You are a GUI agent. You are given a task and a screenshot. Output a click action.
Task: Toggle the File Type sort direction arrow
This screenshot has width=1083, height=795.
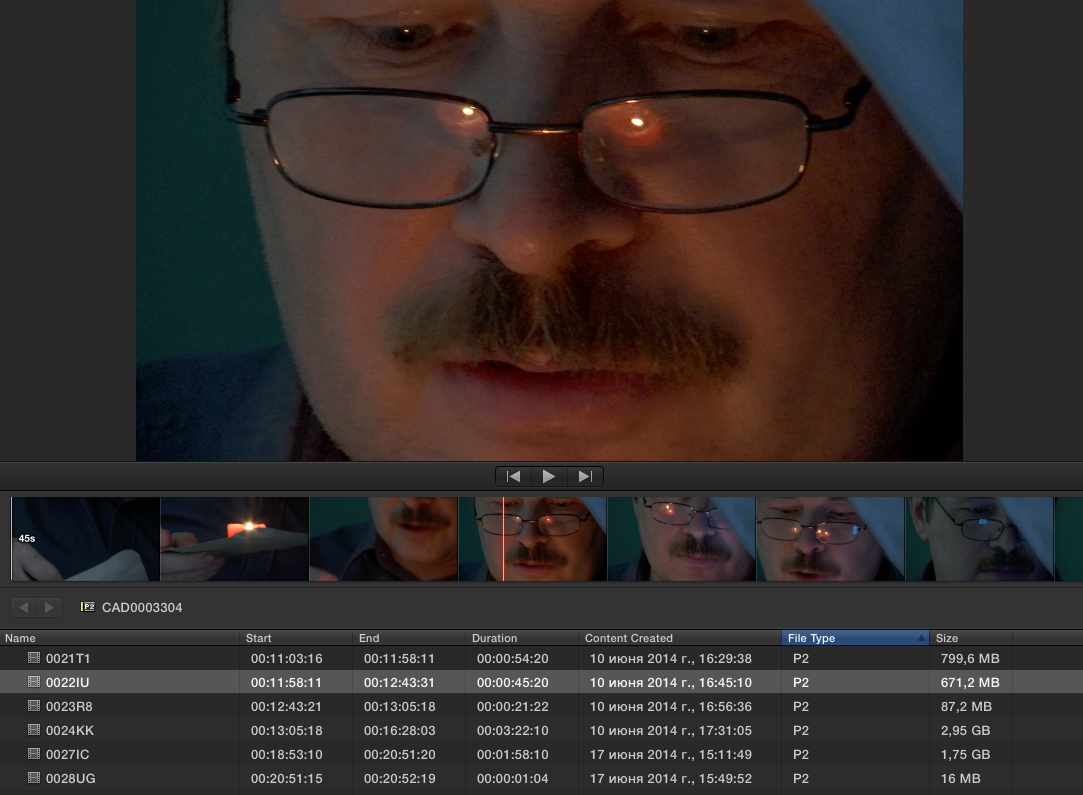tap(921, 638)
